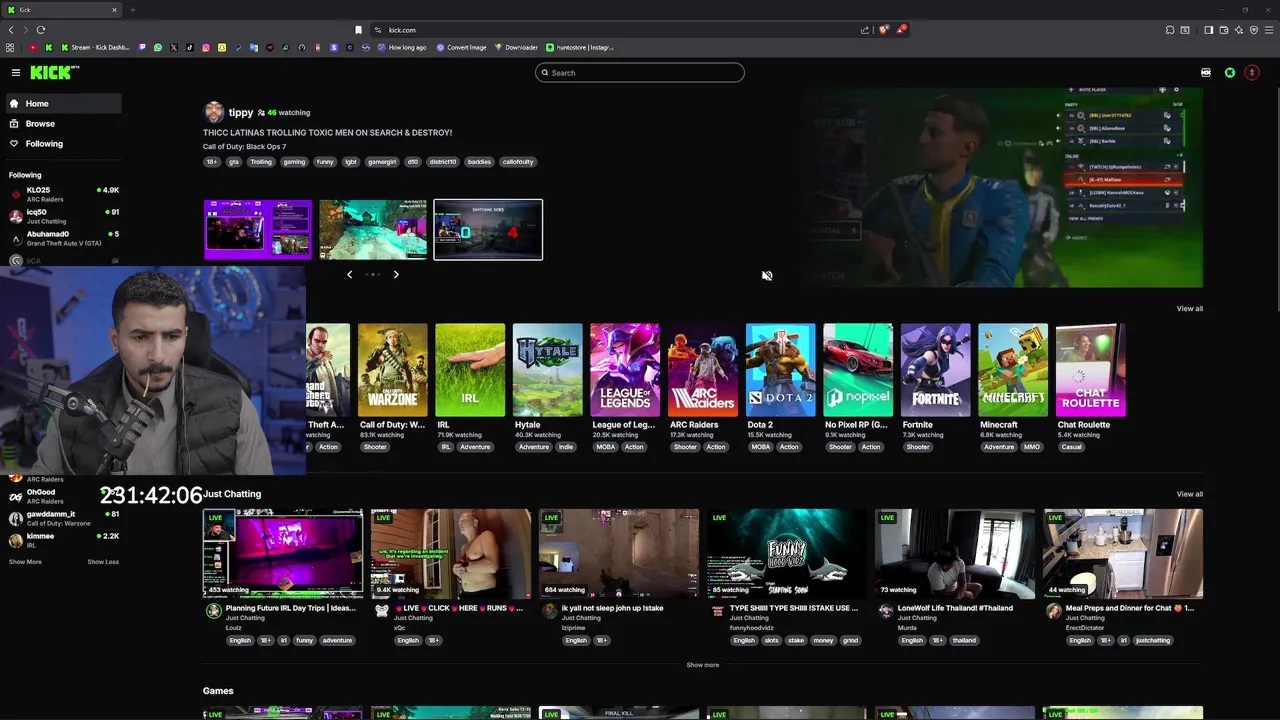The height and width of the screenshot is (720, 1280).
Task: Open the YouTube bookmark icon
Action: [x=33, y=47]
